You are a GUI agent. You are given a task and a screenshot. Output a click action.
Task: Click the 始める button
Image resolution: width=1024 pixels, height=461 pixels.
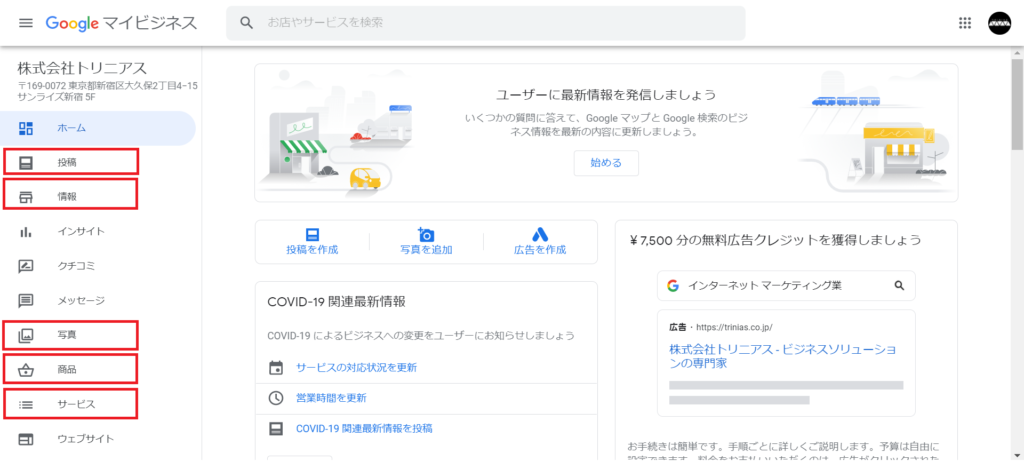[x=606, y=163]
